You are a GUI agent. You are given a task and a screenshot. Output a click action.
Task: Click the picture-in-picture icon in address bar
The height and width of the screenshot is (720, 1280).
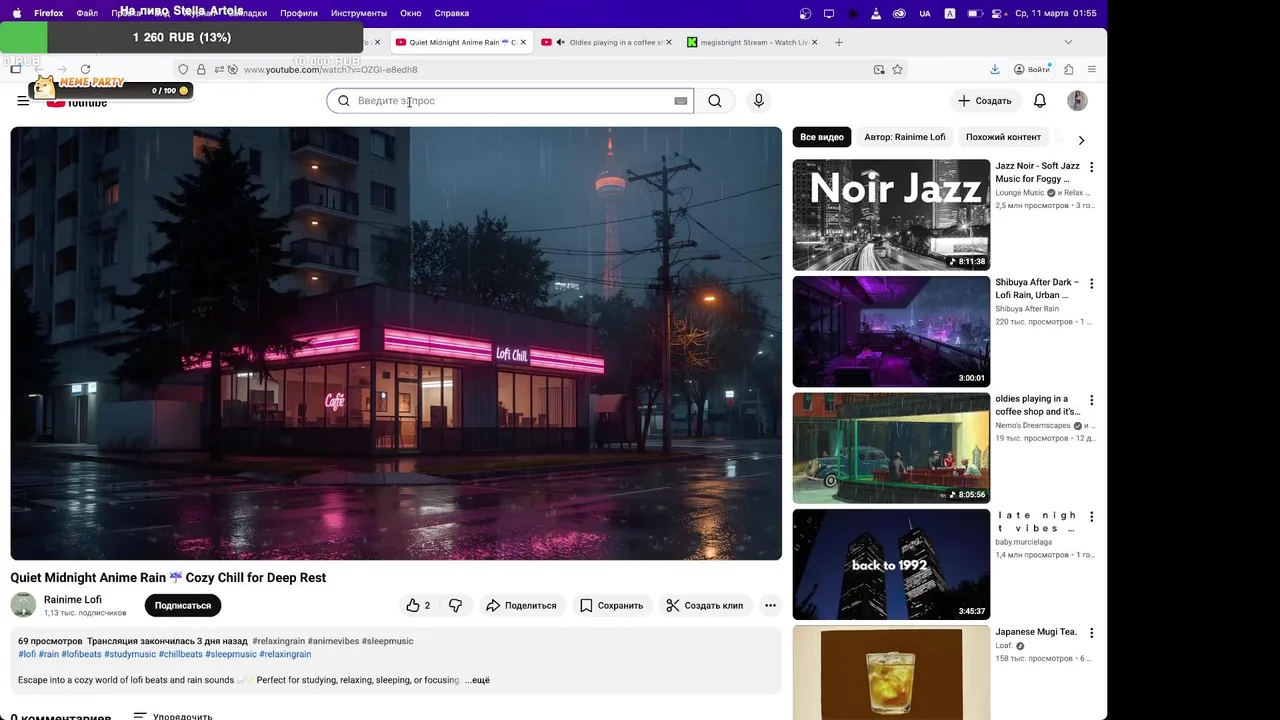879,69
